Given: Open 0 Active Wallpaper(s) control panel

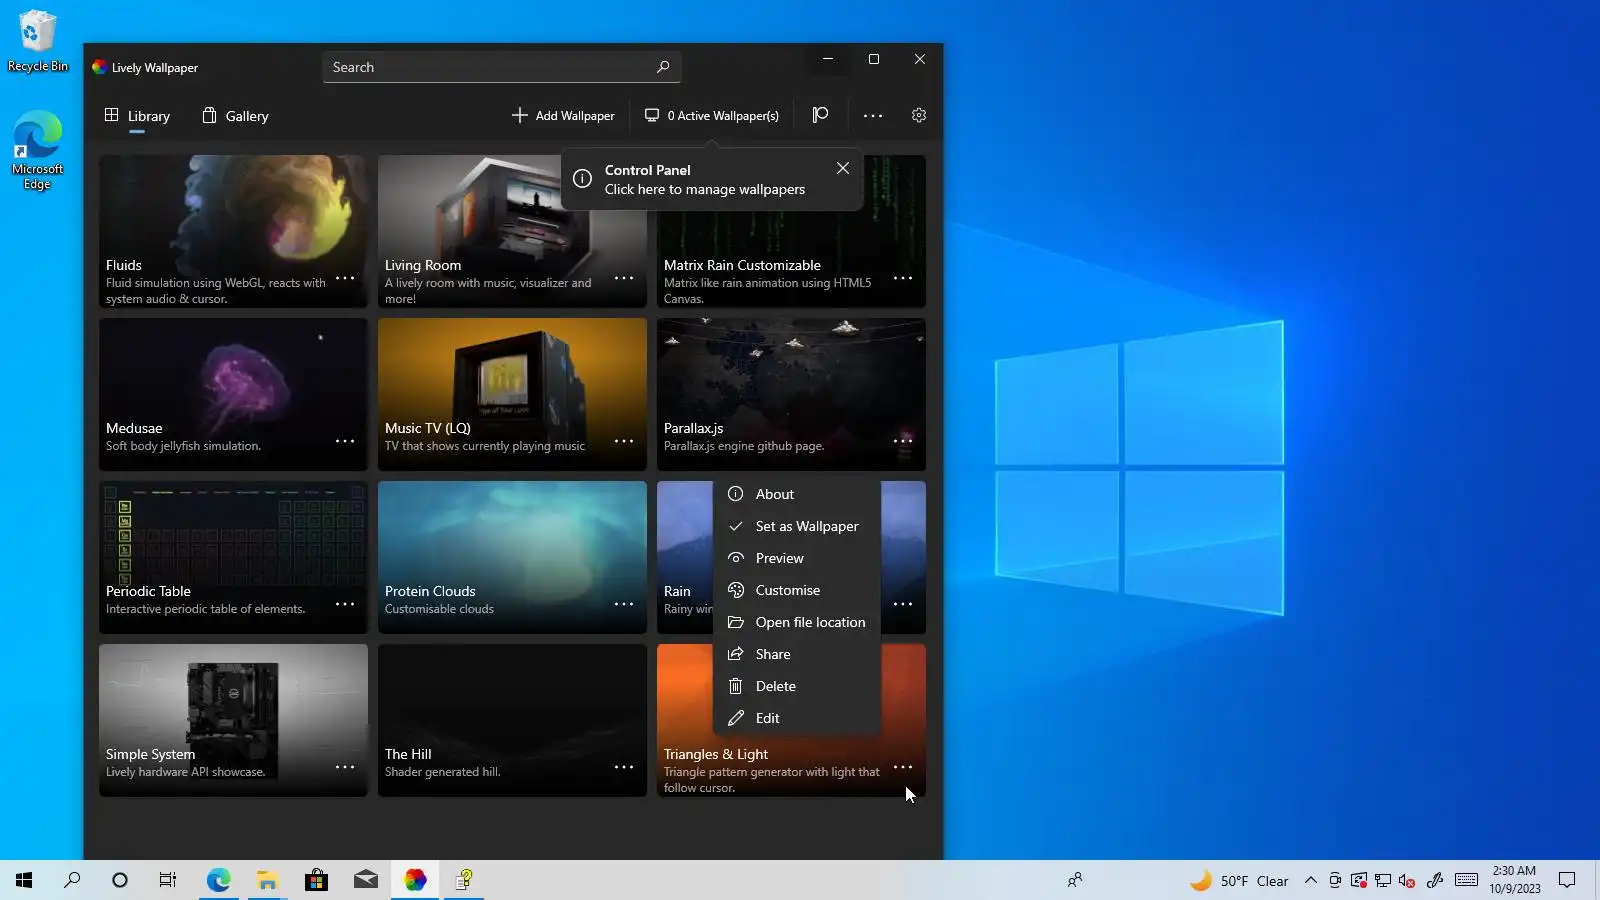Looking at the screenshot, I should tap(711, 116).
